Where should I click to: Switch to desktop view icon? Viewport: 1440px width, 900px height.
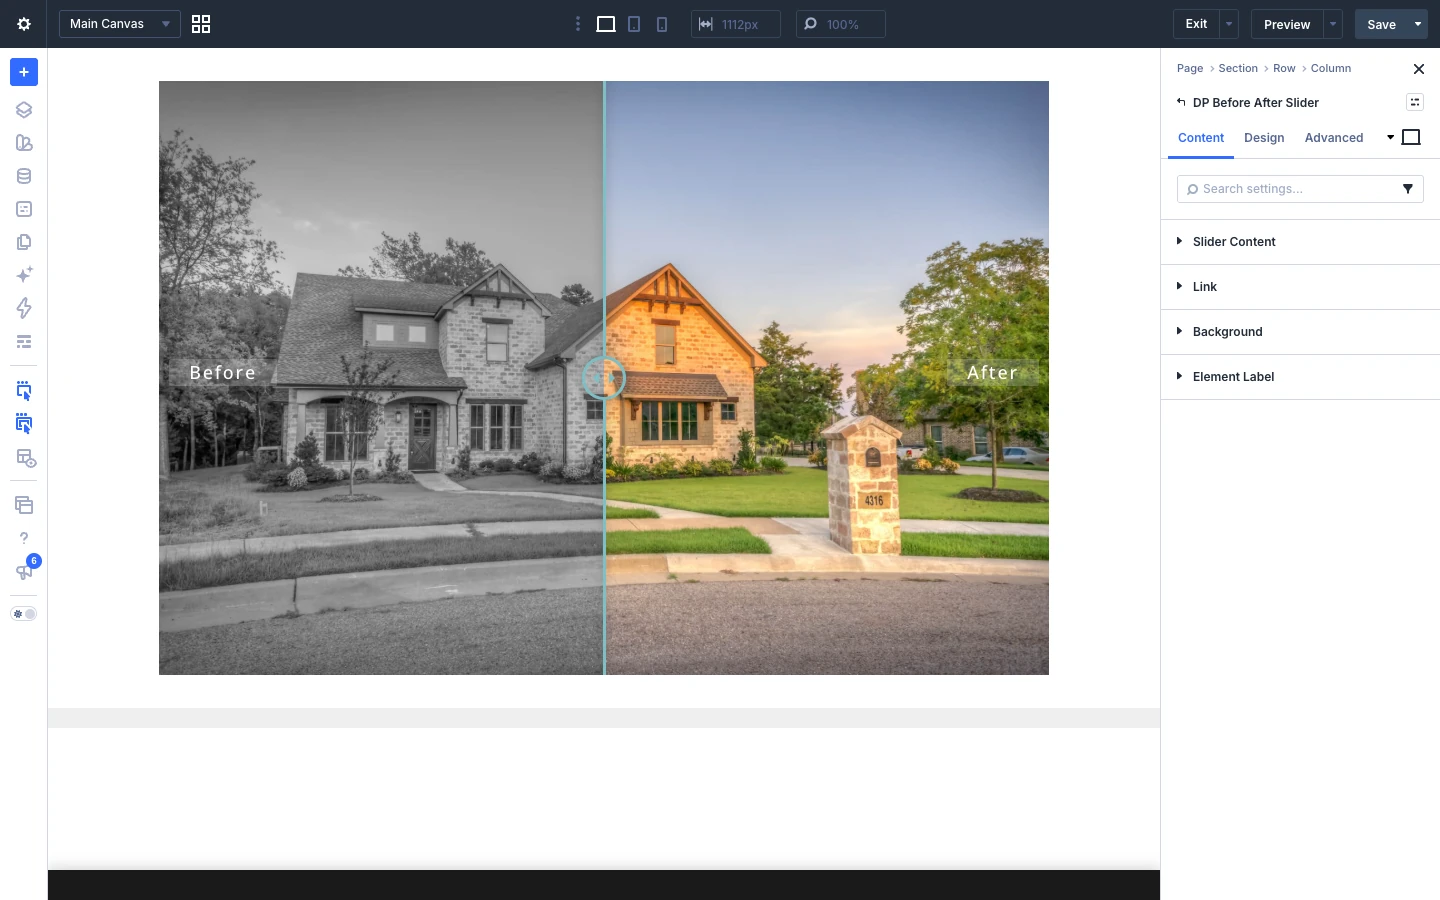[606, 24]
